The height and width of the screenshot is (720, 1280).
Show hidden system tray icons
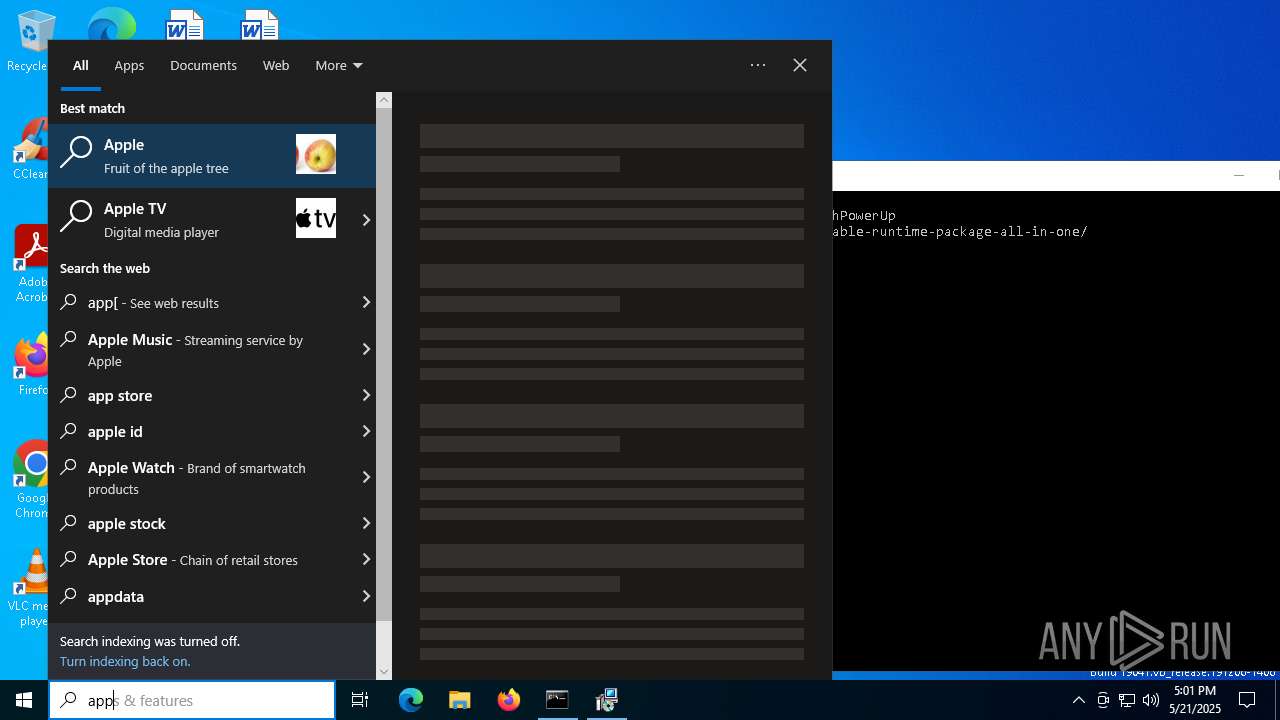click(1078, 700)
